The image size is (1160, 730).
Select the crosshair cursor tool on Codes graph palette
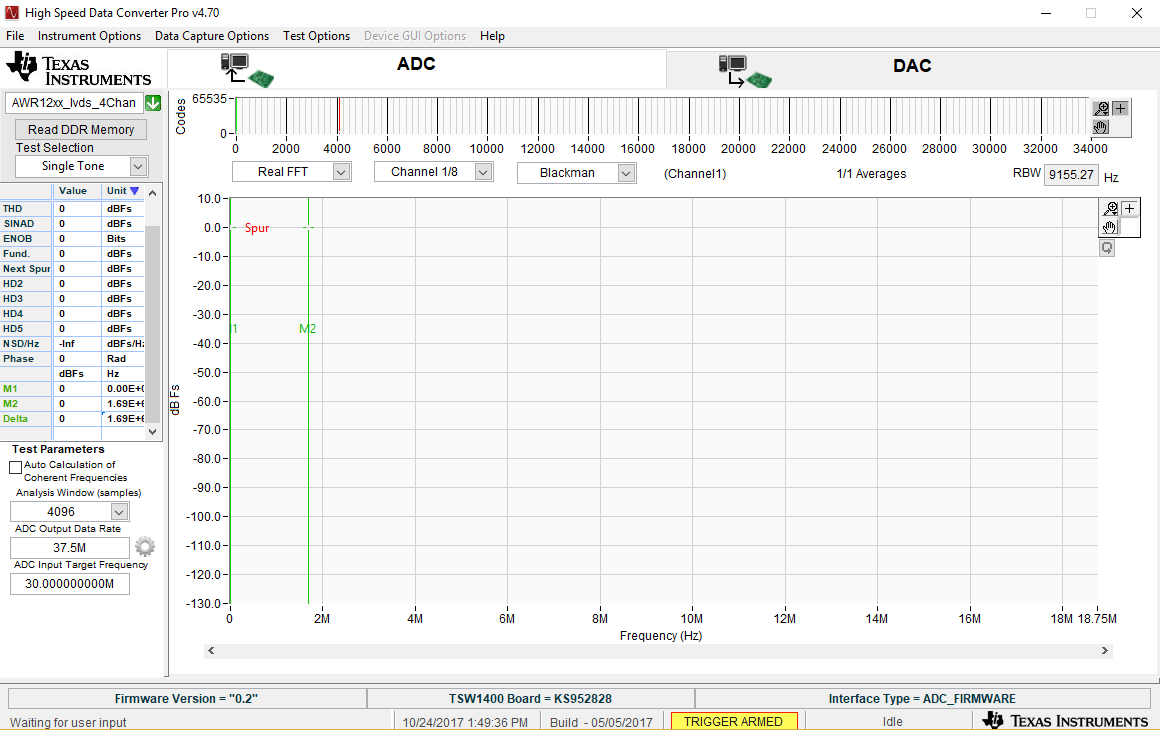[1121, 109]
